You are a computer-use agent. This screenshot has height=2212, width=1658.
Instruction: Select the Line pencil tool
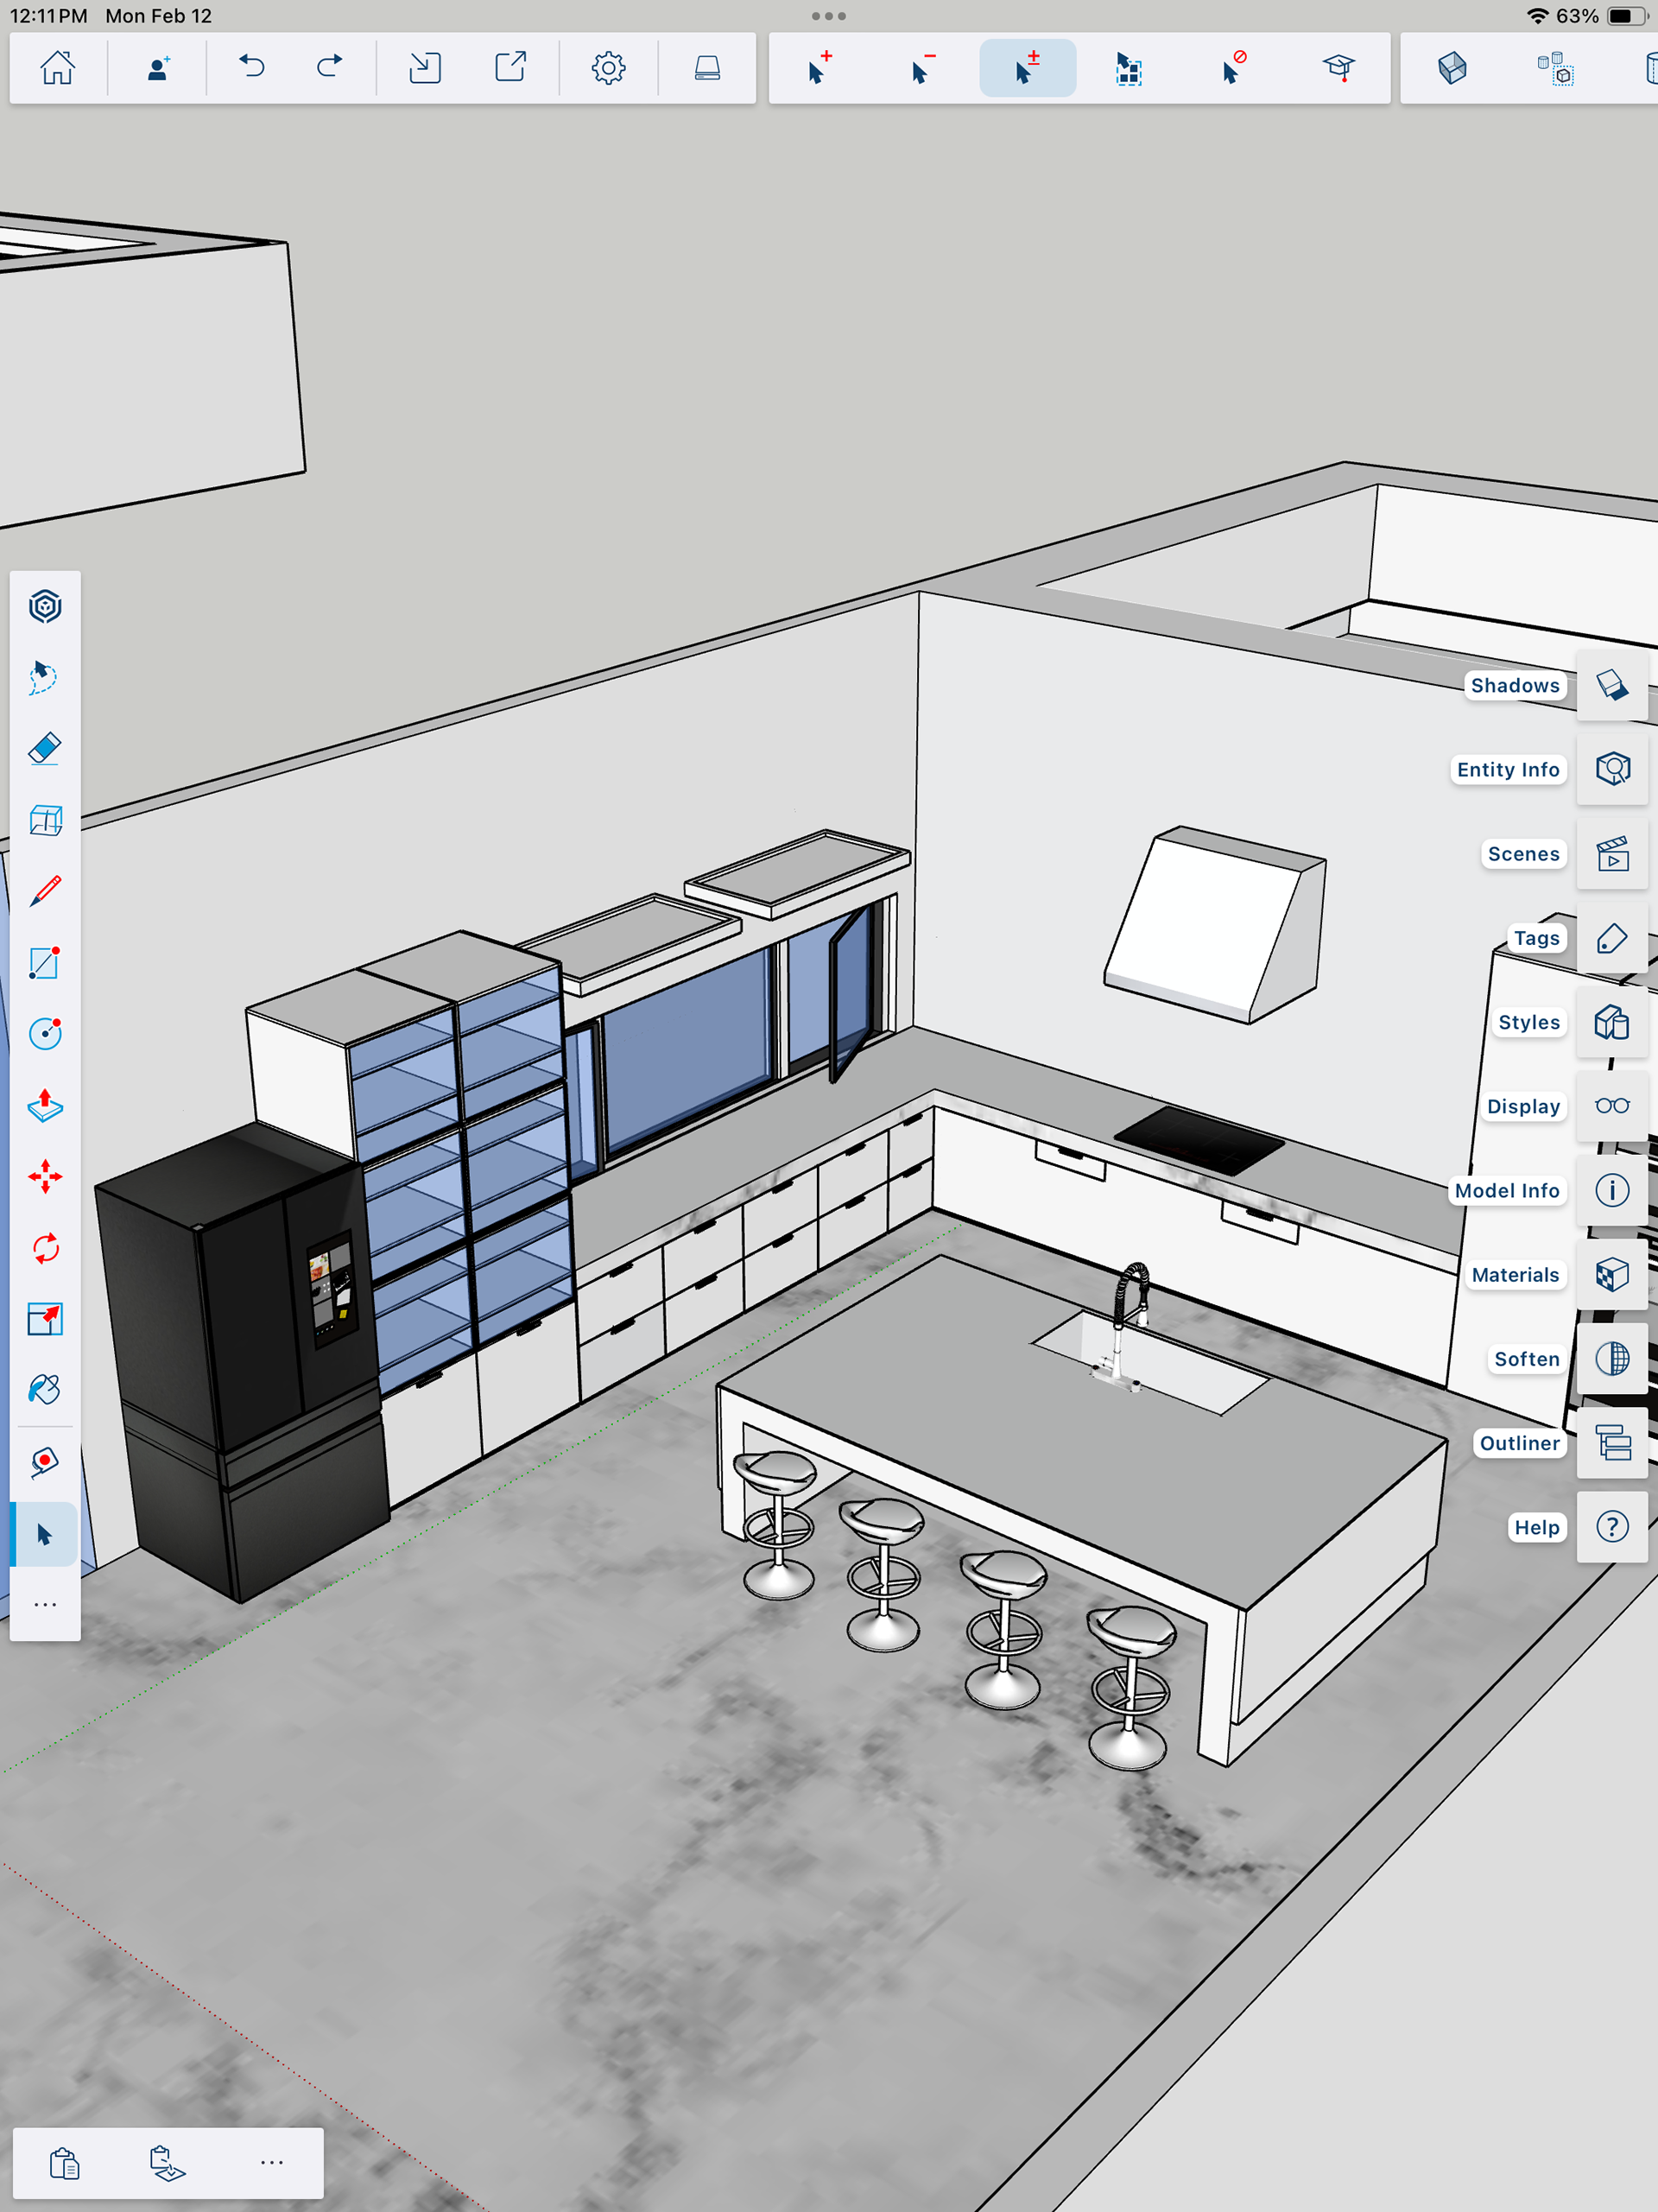(x=45, y=891)
